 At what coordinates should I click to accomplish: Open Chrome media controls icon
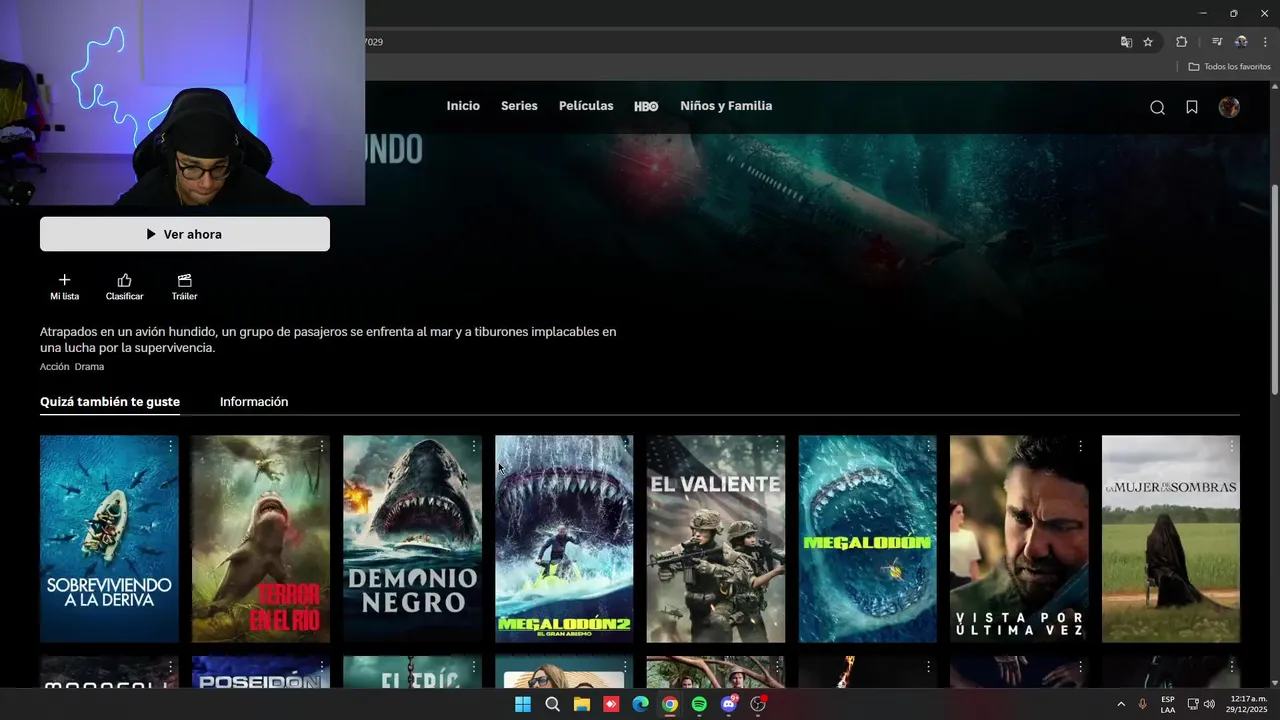tap(1217, 42)
